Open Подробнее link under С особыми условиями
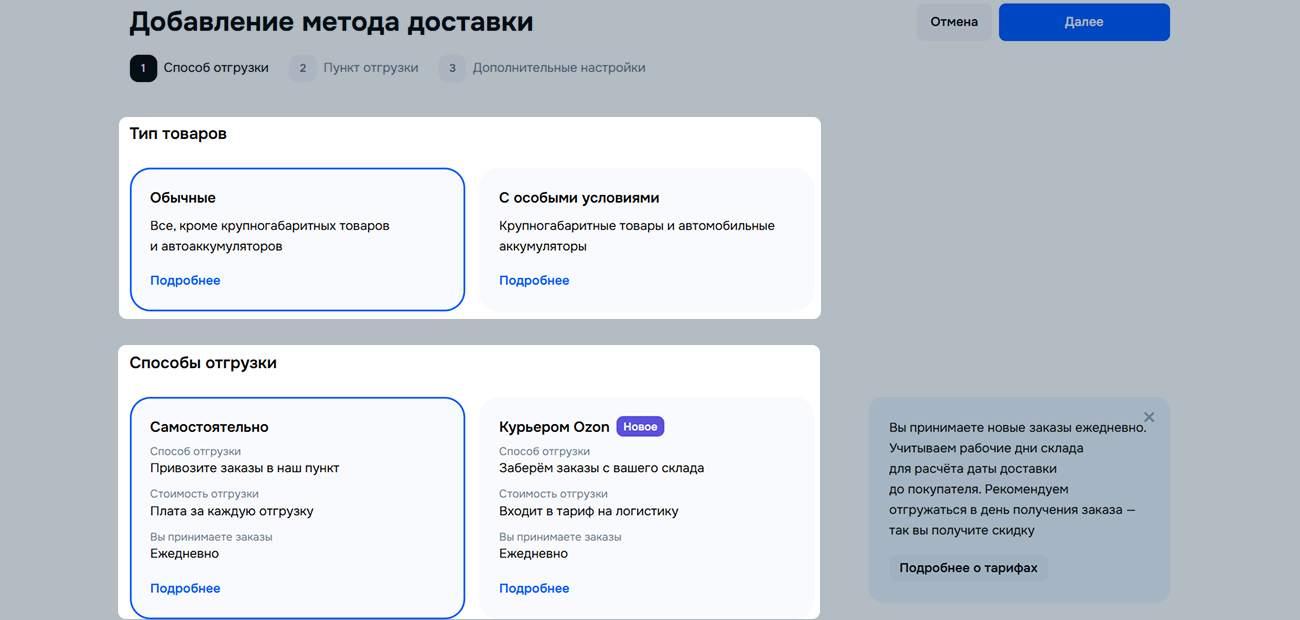The height and width of the screenshot is (620, 1300). (x=534, y=281)
